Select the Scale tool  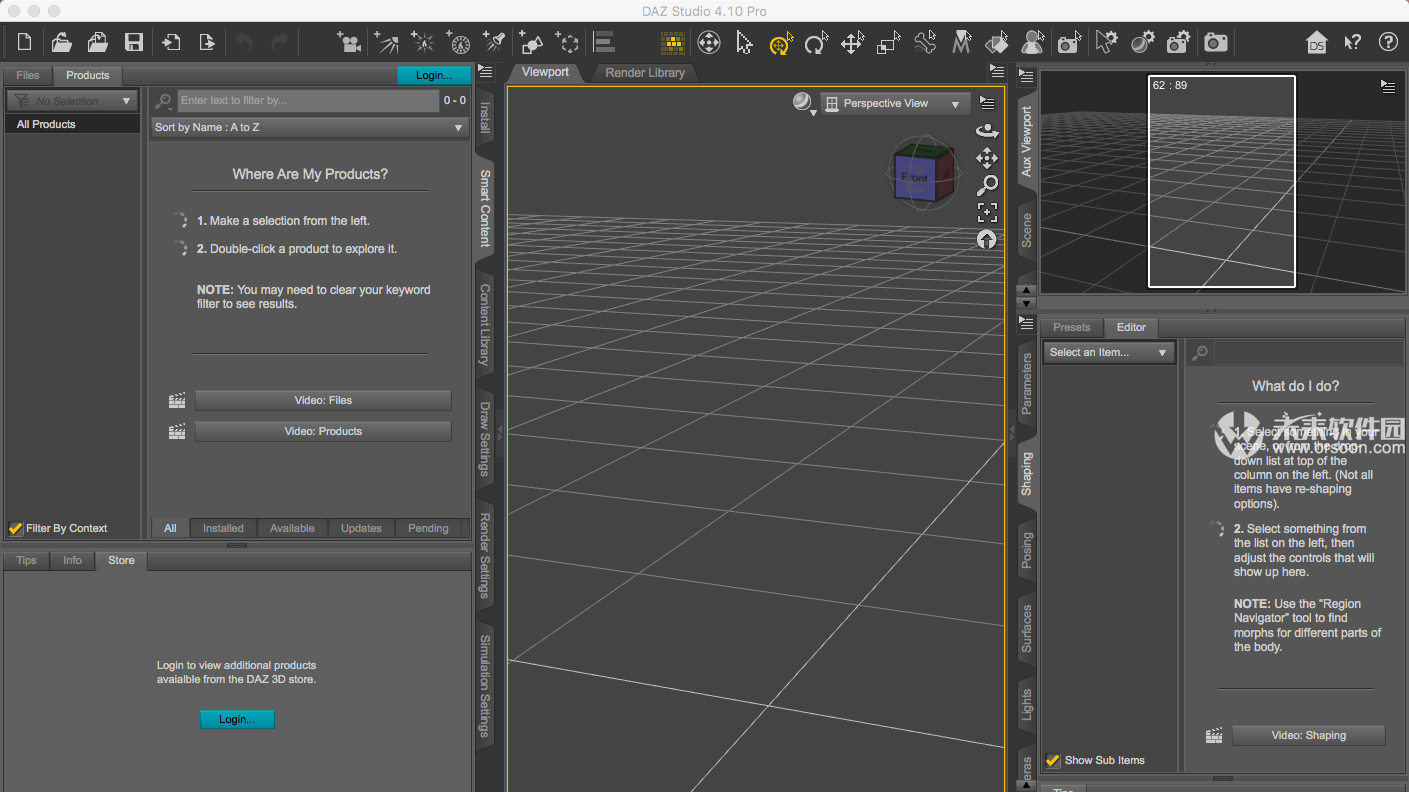click(888, 42)
